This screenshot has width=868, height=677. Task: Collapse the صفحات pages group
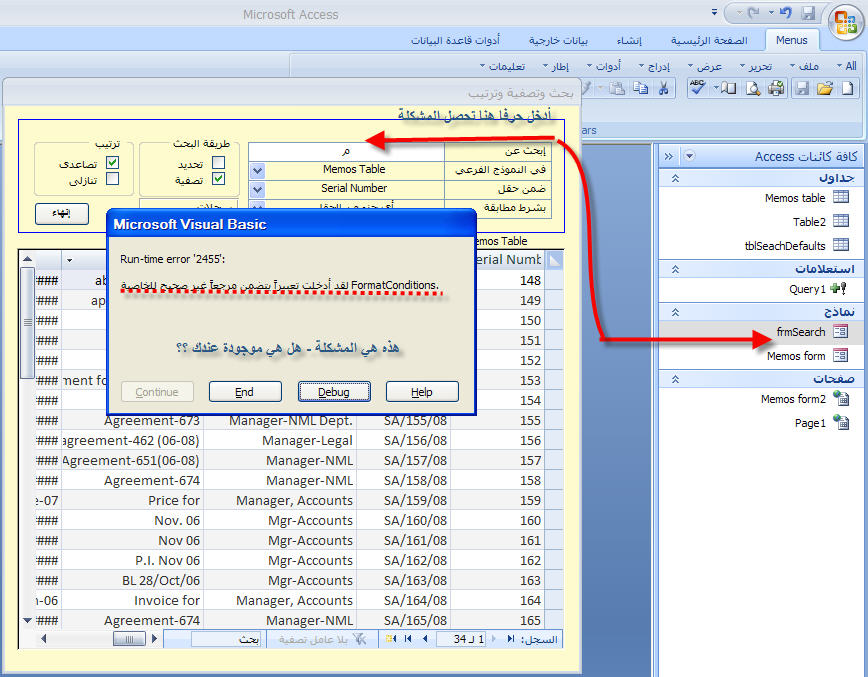675,379
